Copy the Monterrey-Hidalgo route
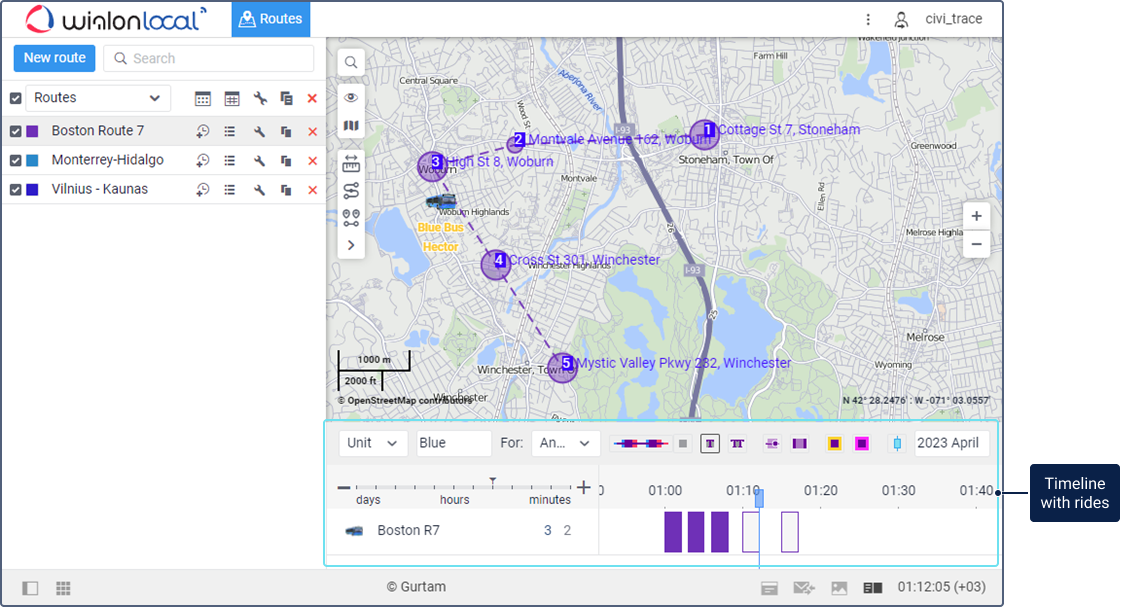Image resolution: width=1122 pixels, height=607 pixels. (x=286, y=161)
